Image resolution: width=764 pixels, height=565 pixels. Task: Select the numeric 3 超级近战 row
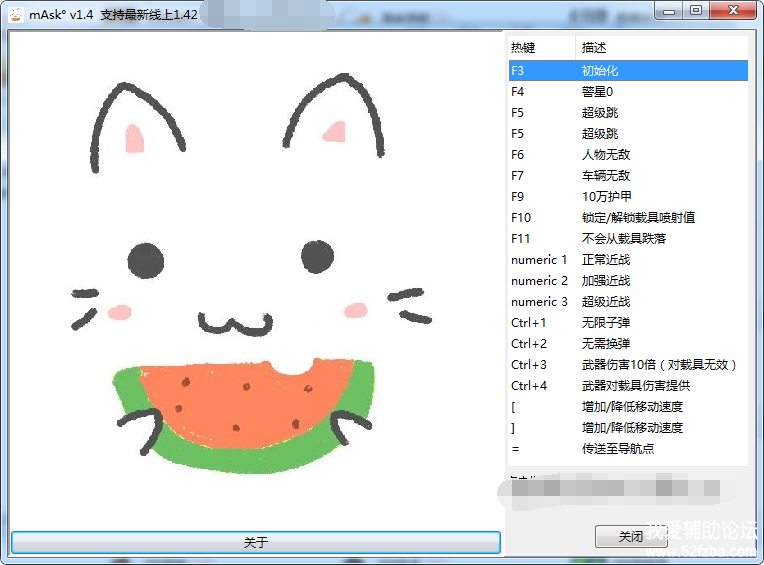(628, 301)
